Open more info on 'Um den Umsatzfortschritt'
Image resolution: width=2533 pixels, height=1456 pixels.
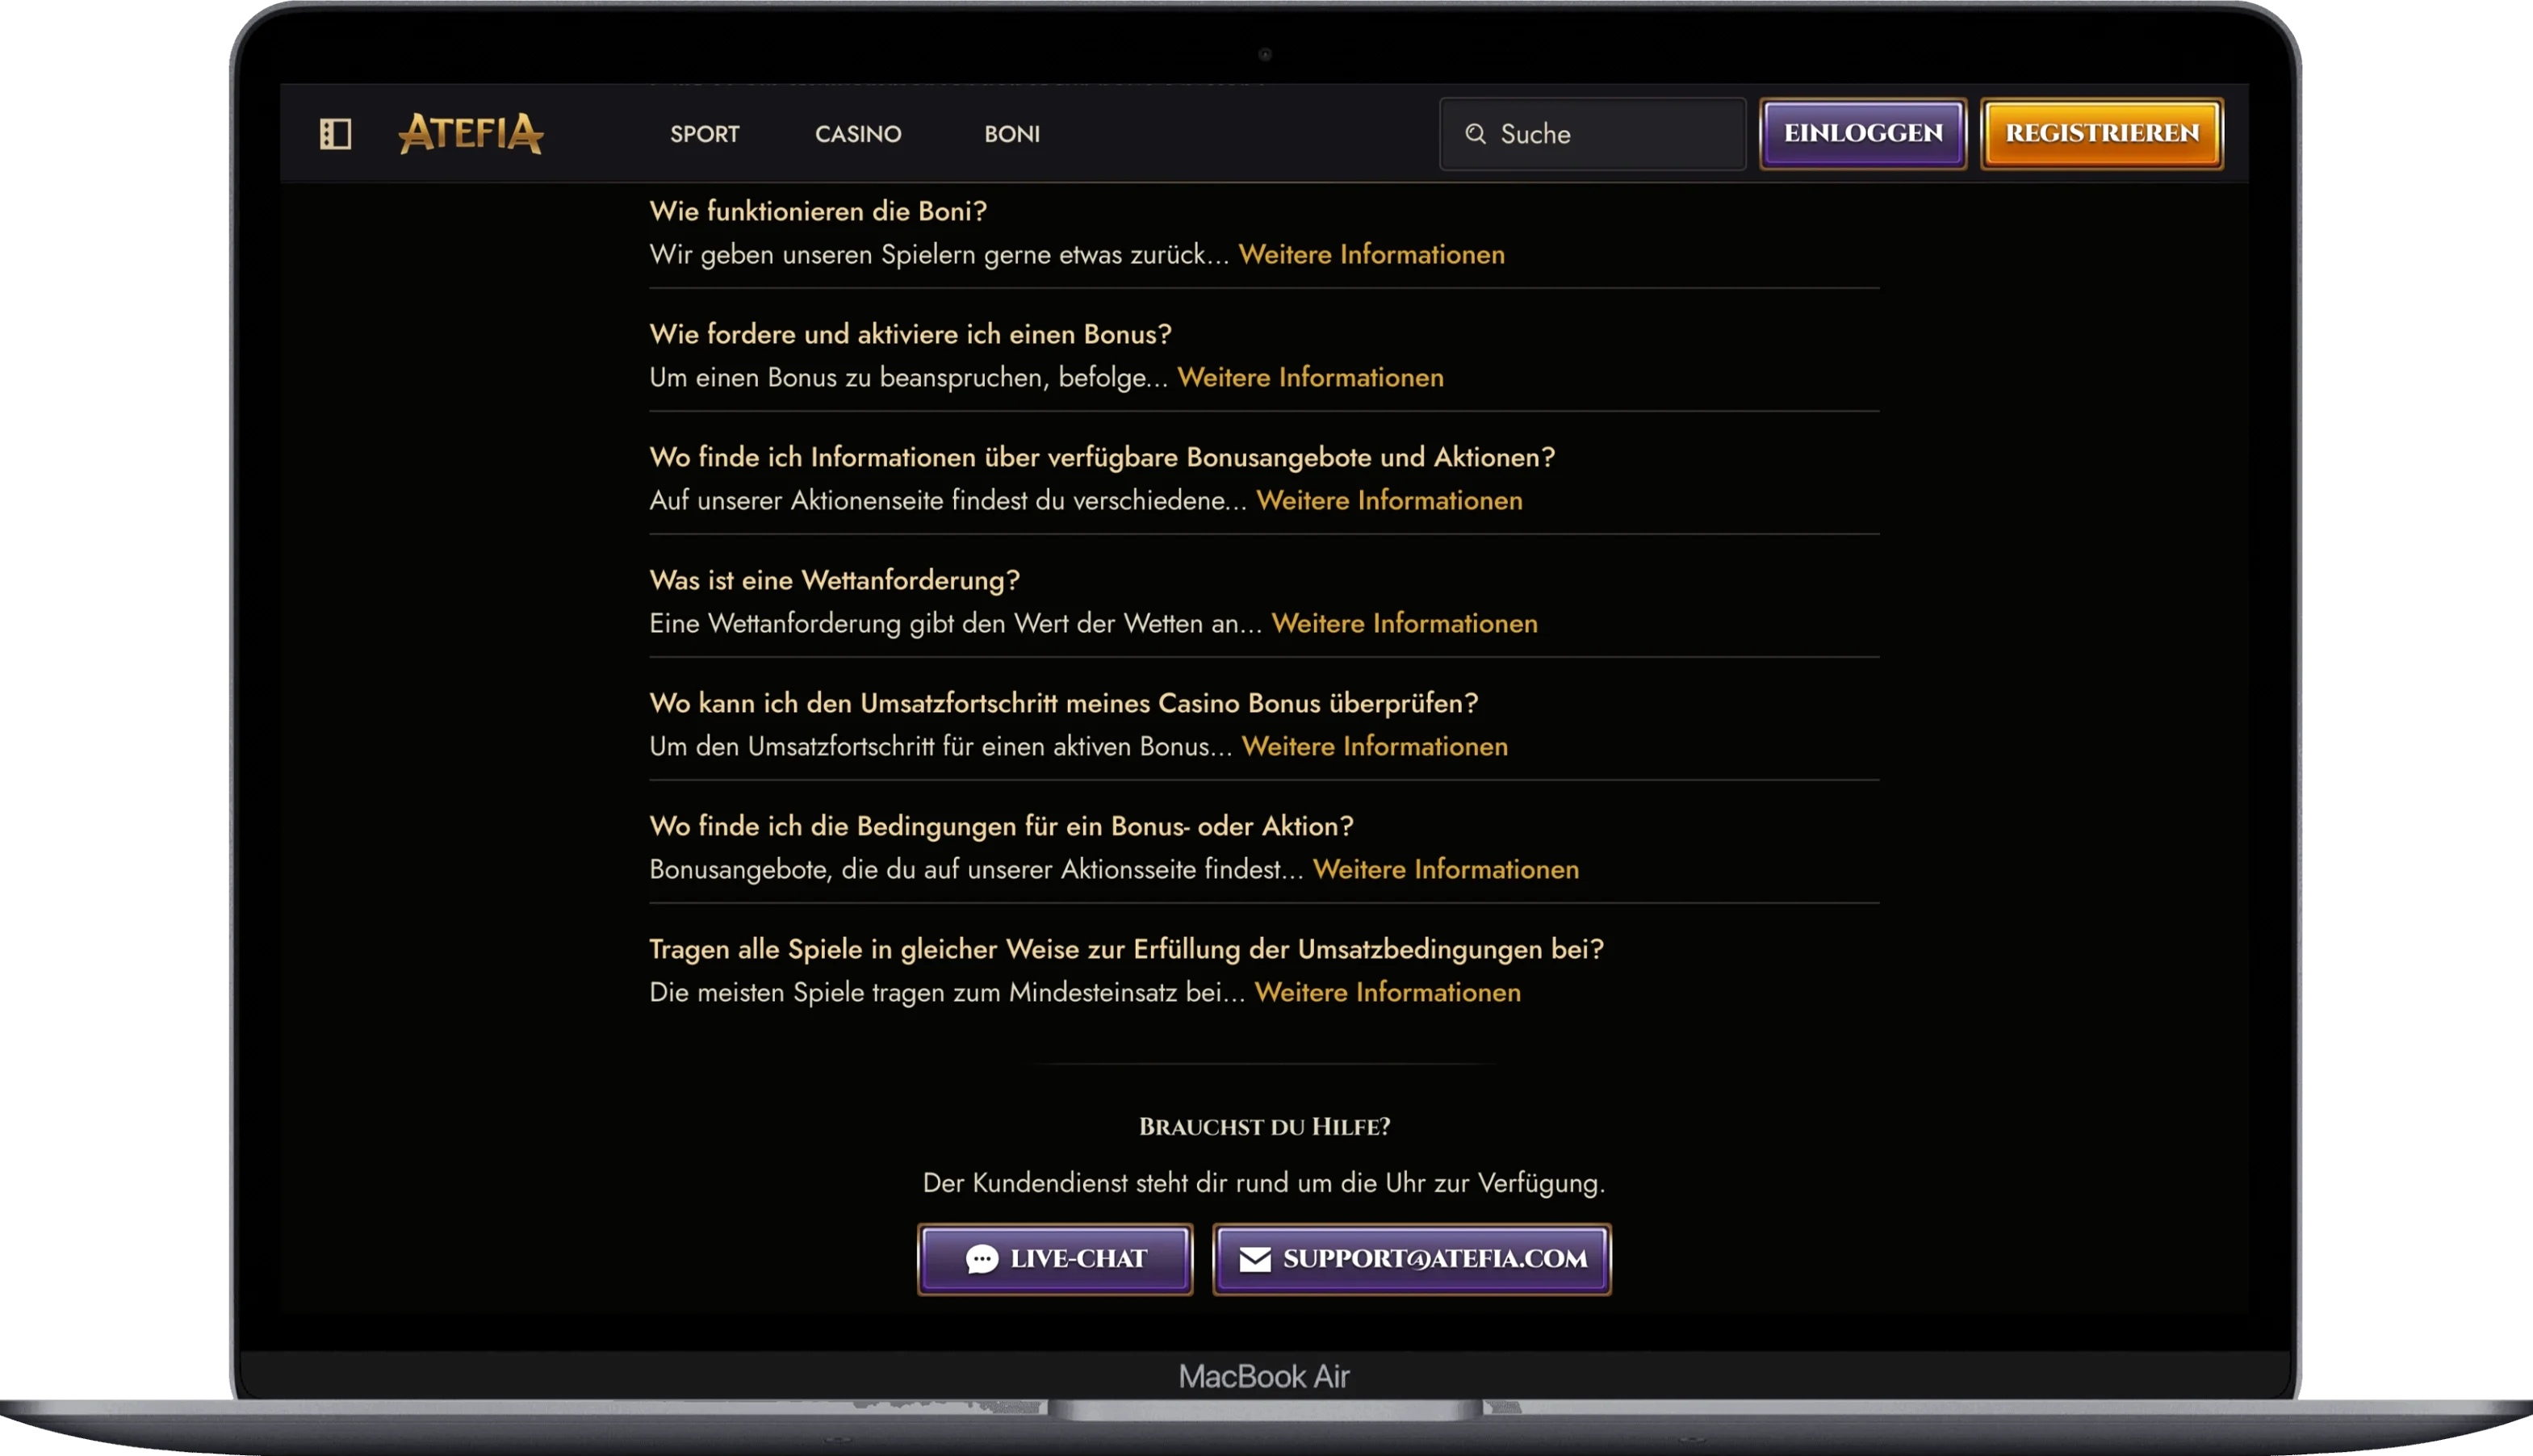1374,746
